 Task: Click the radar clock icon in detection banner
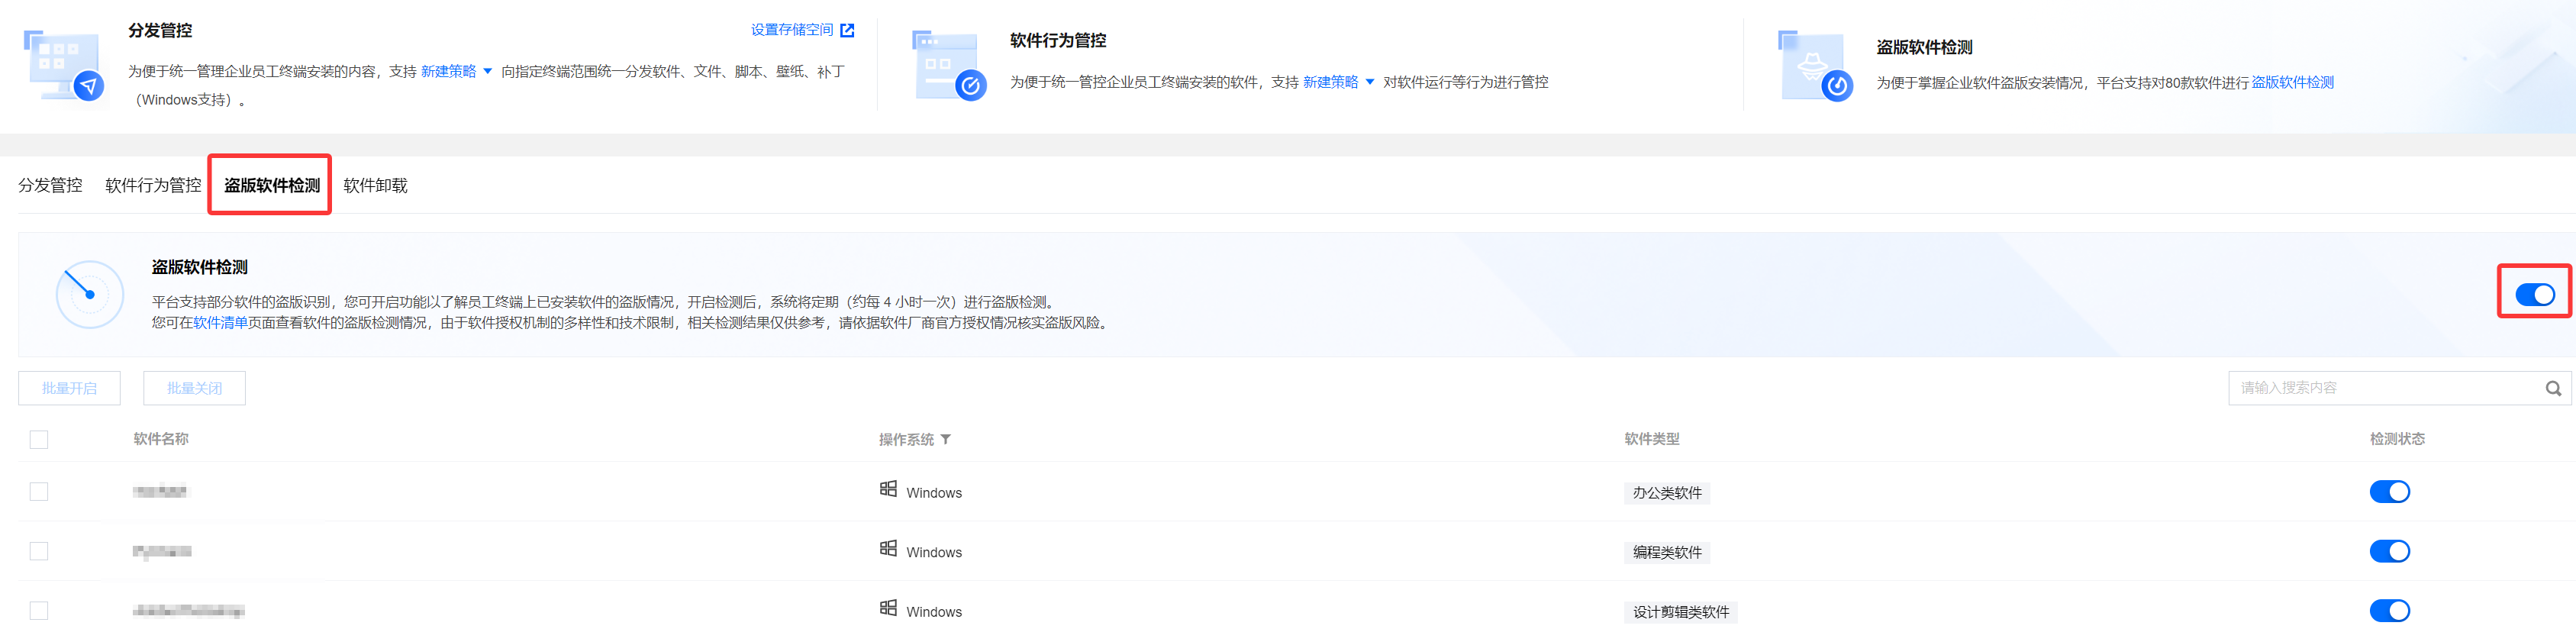coord(90,294)
